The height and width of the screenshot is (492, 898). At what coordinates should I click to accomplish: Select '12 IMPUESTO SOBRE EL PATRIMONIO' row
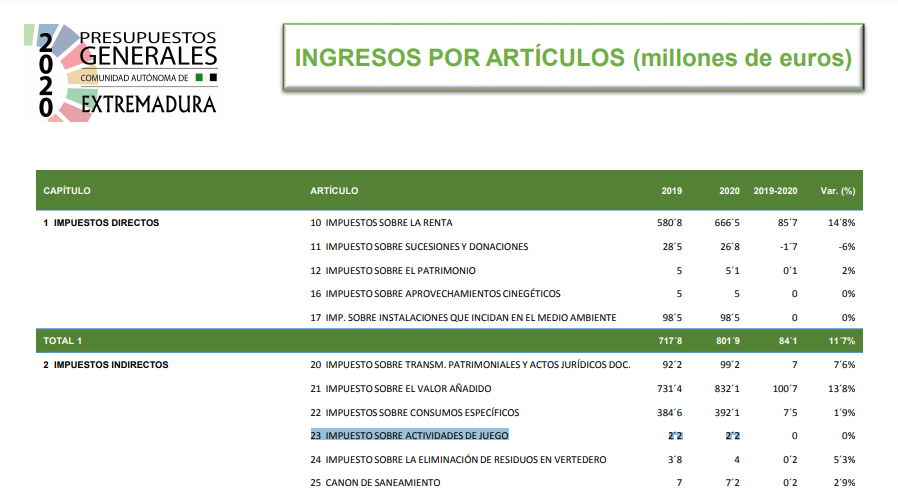tap(393, 271)
